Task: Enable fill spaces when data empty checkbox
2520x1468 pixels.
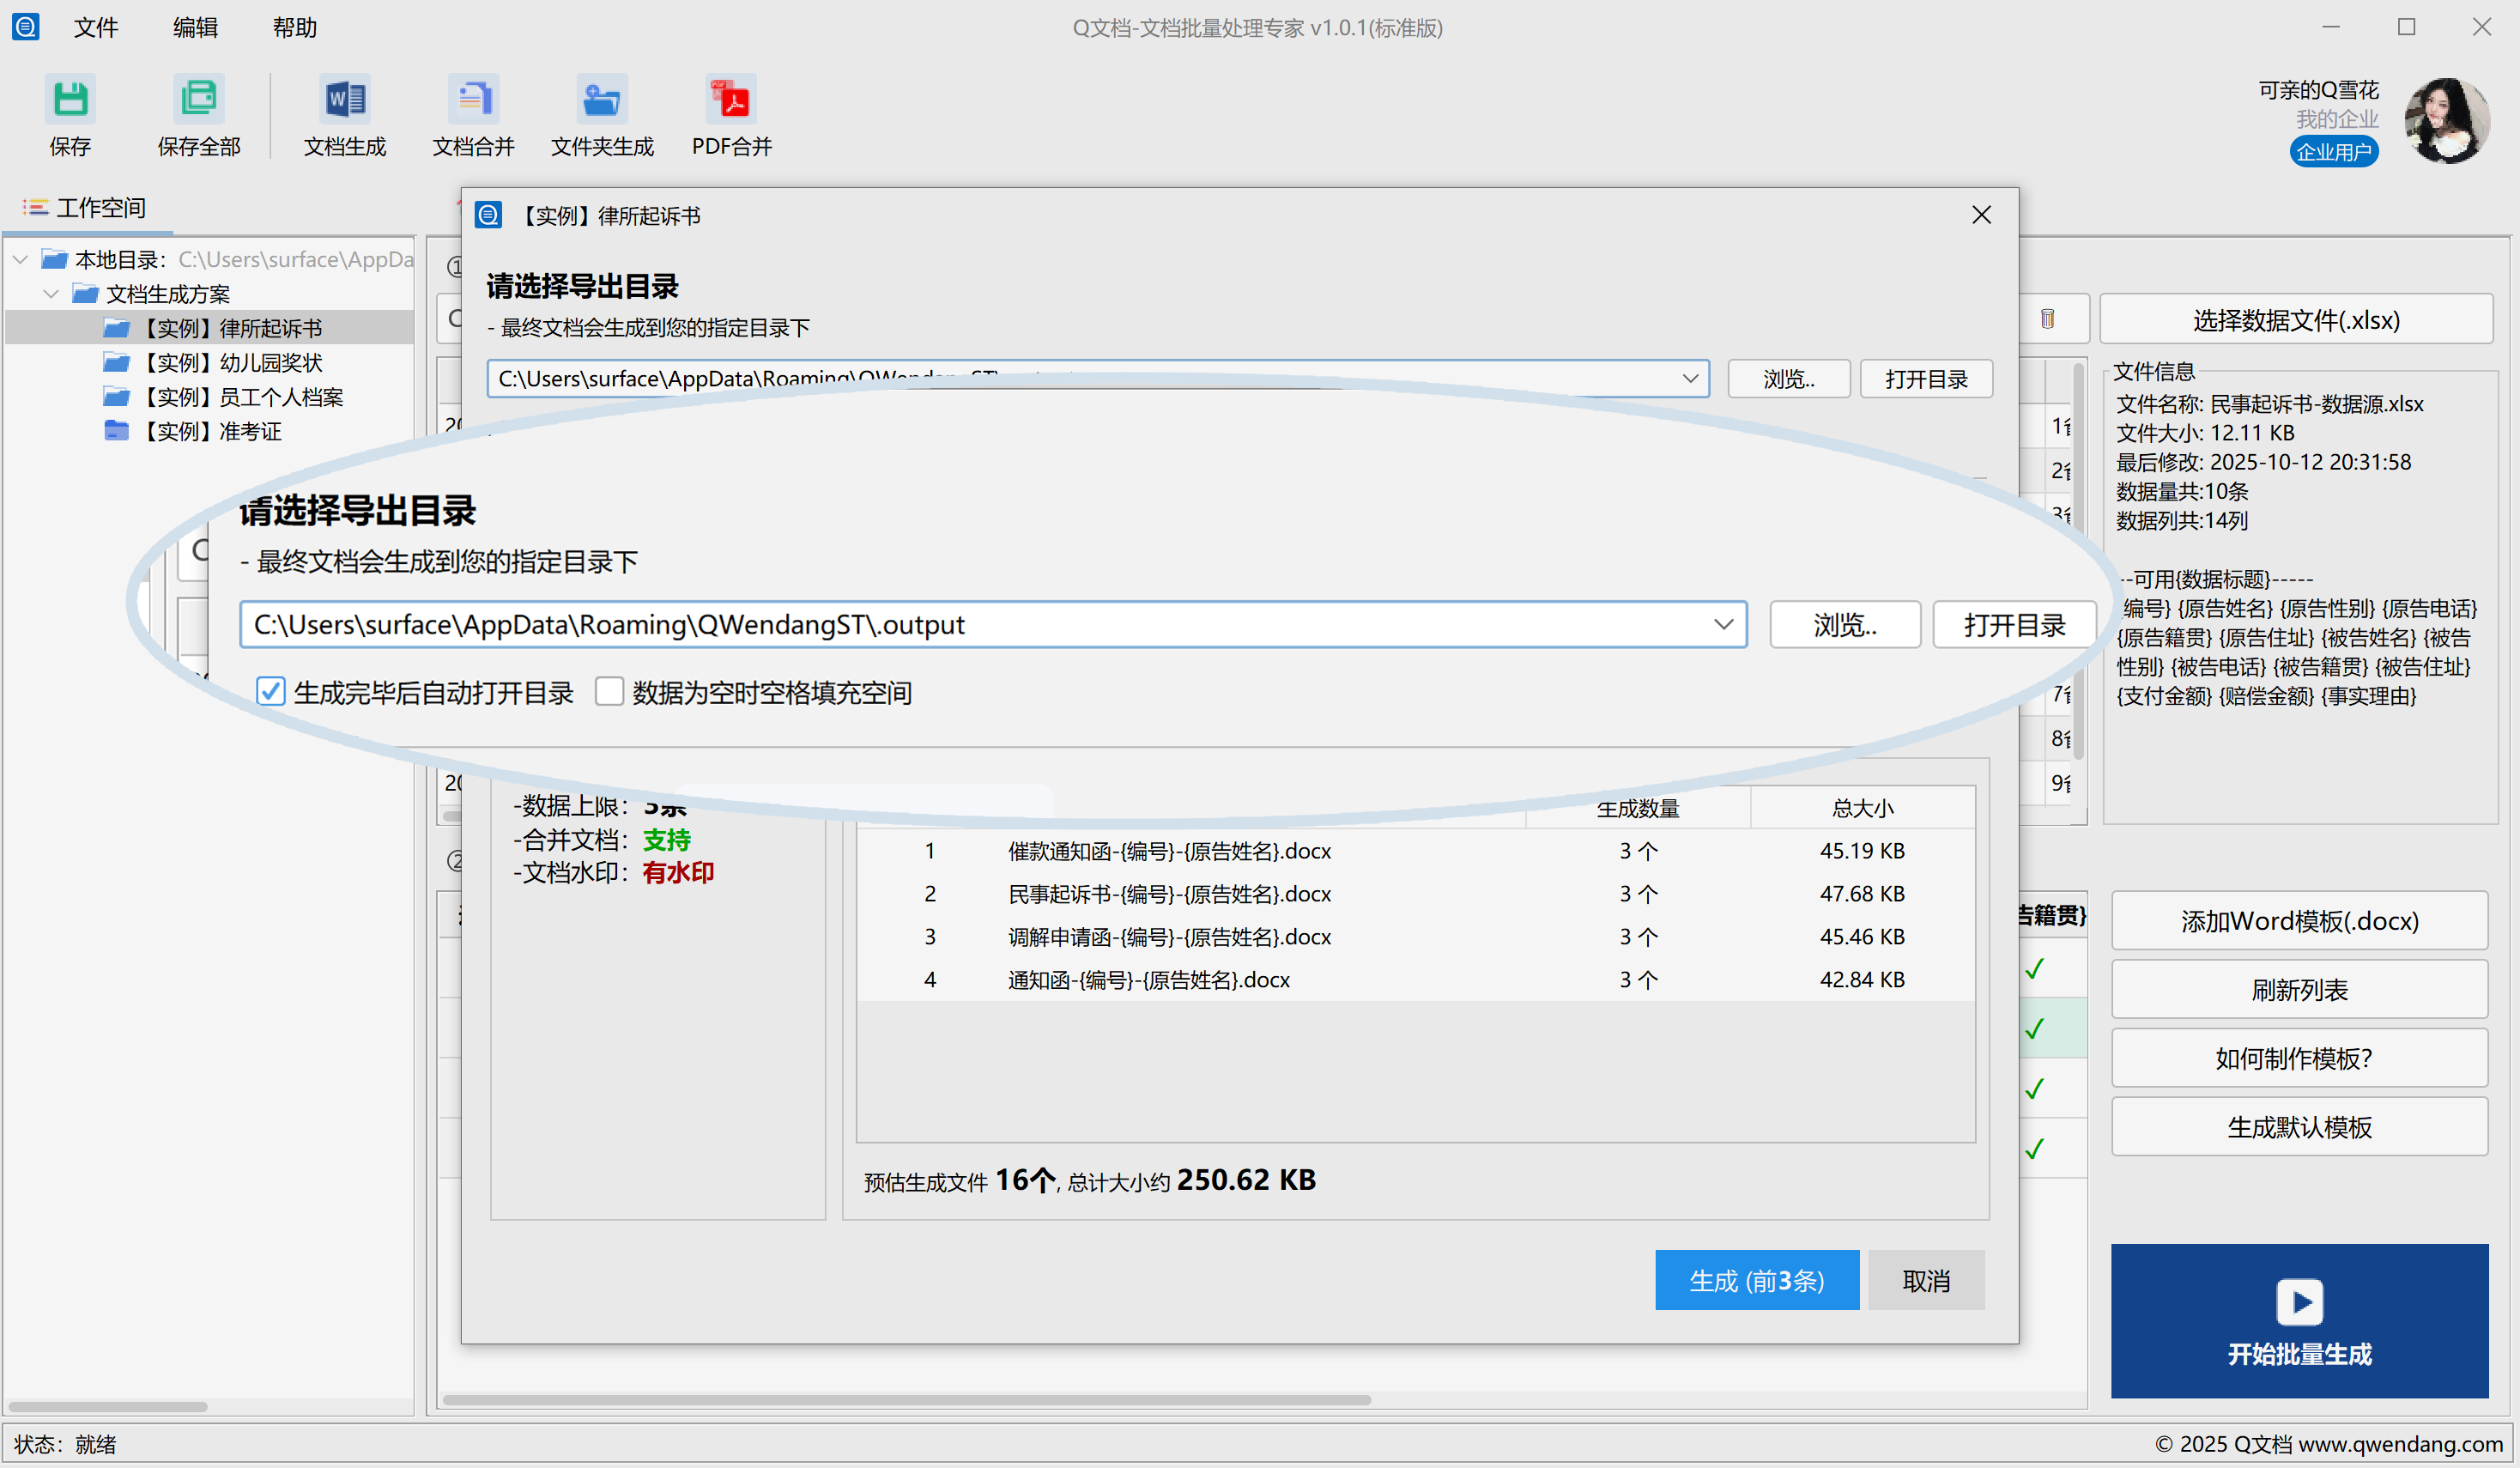Action: tap(609, 692)
